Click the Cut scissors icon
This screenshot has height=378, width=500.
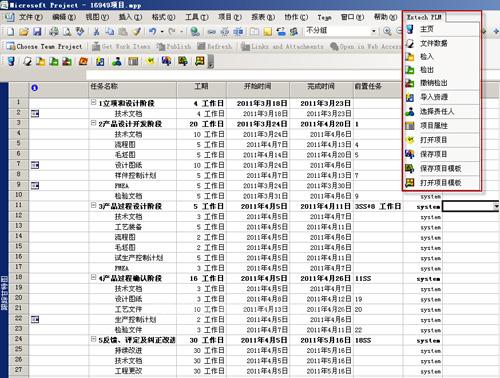pyautogui.click(x=96, y=31)
